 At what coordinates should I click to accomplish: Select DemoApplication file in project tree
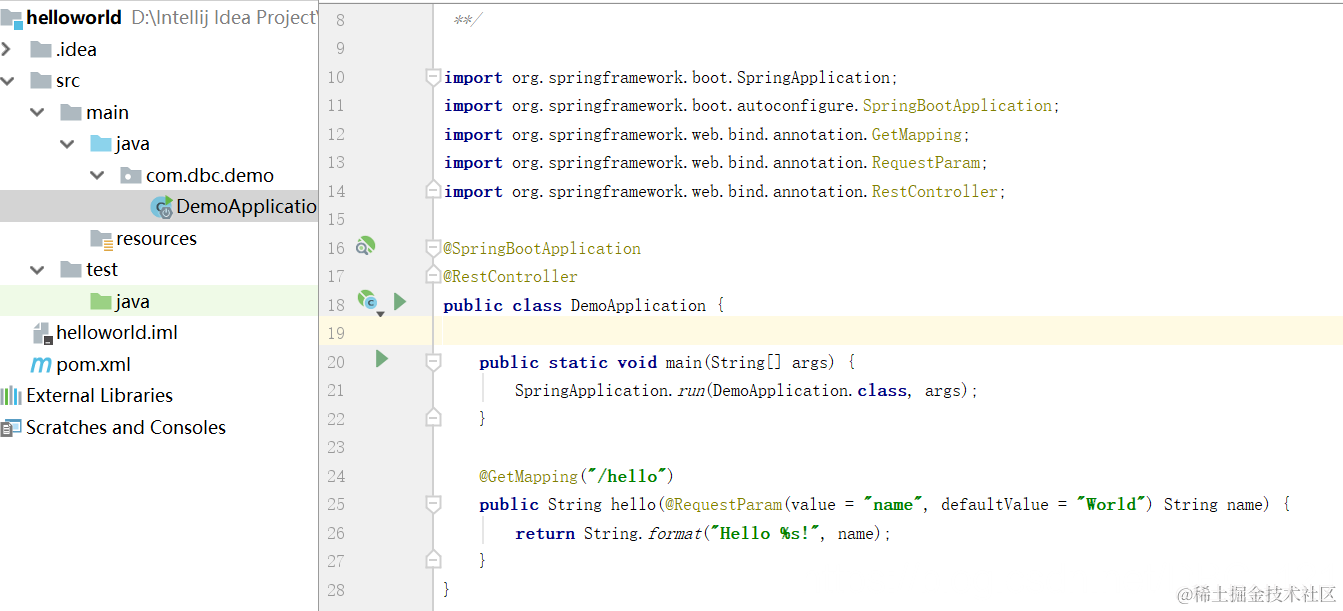coord(159,207)
